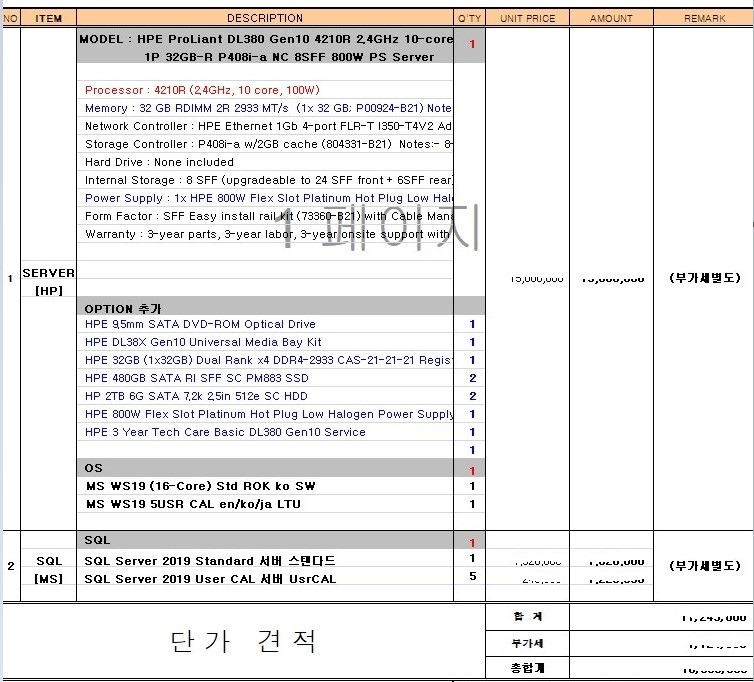
Task: Click the 부가세 tax label
Action: [528, 644]
